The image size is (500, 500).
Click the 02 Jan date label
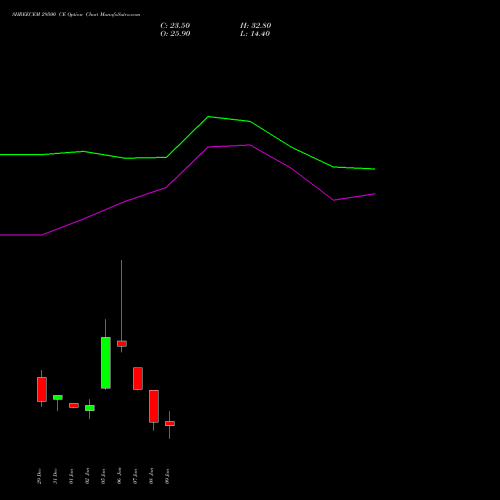[x=87, y=476]
